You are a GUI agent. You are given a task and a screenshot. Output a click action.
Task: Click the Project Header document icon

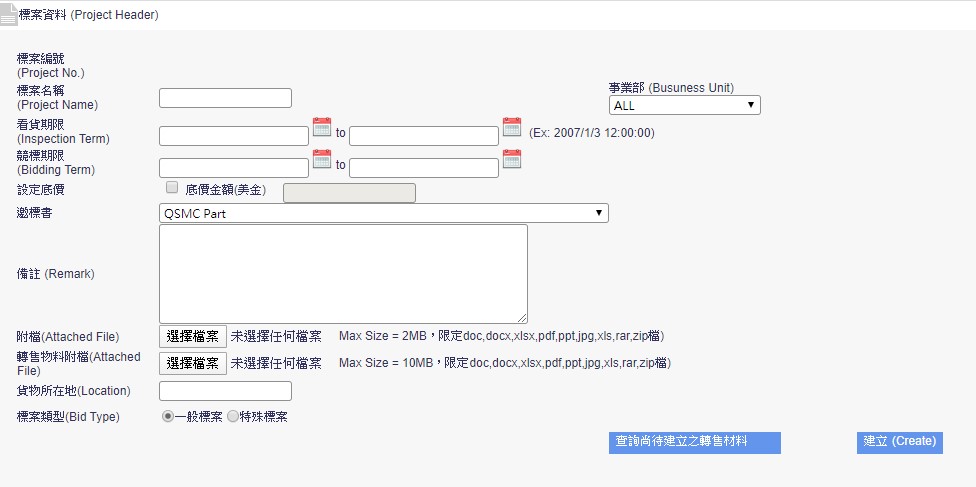9,16
